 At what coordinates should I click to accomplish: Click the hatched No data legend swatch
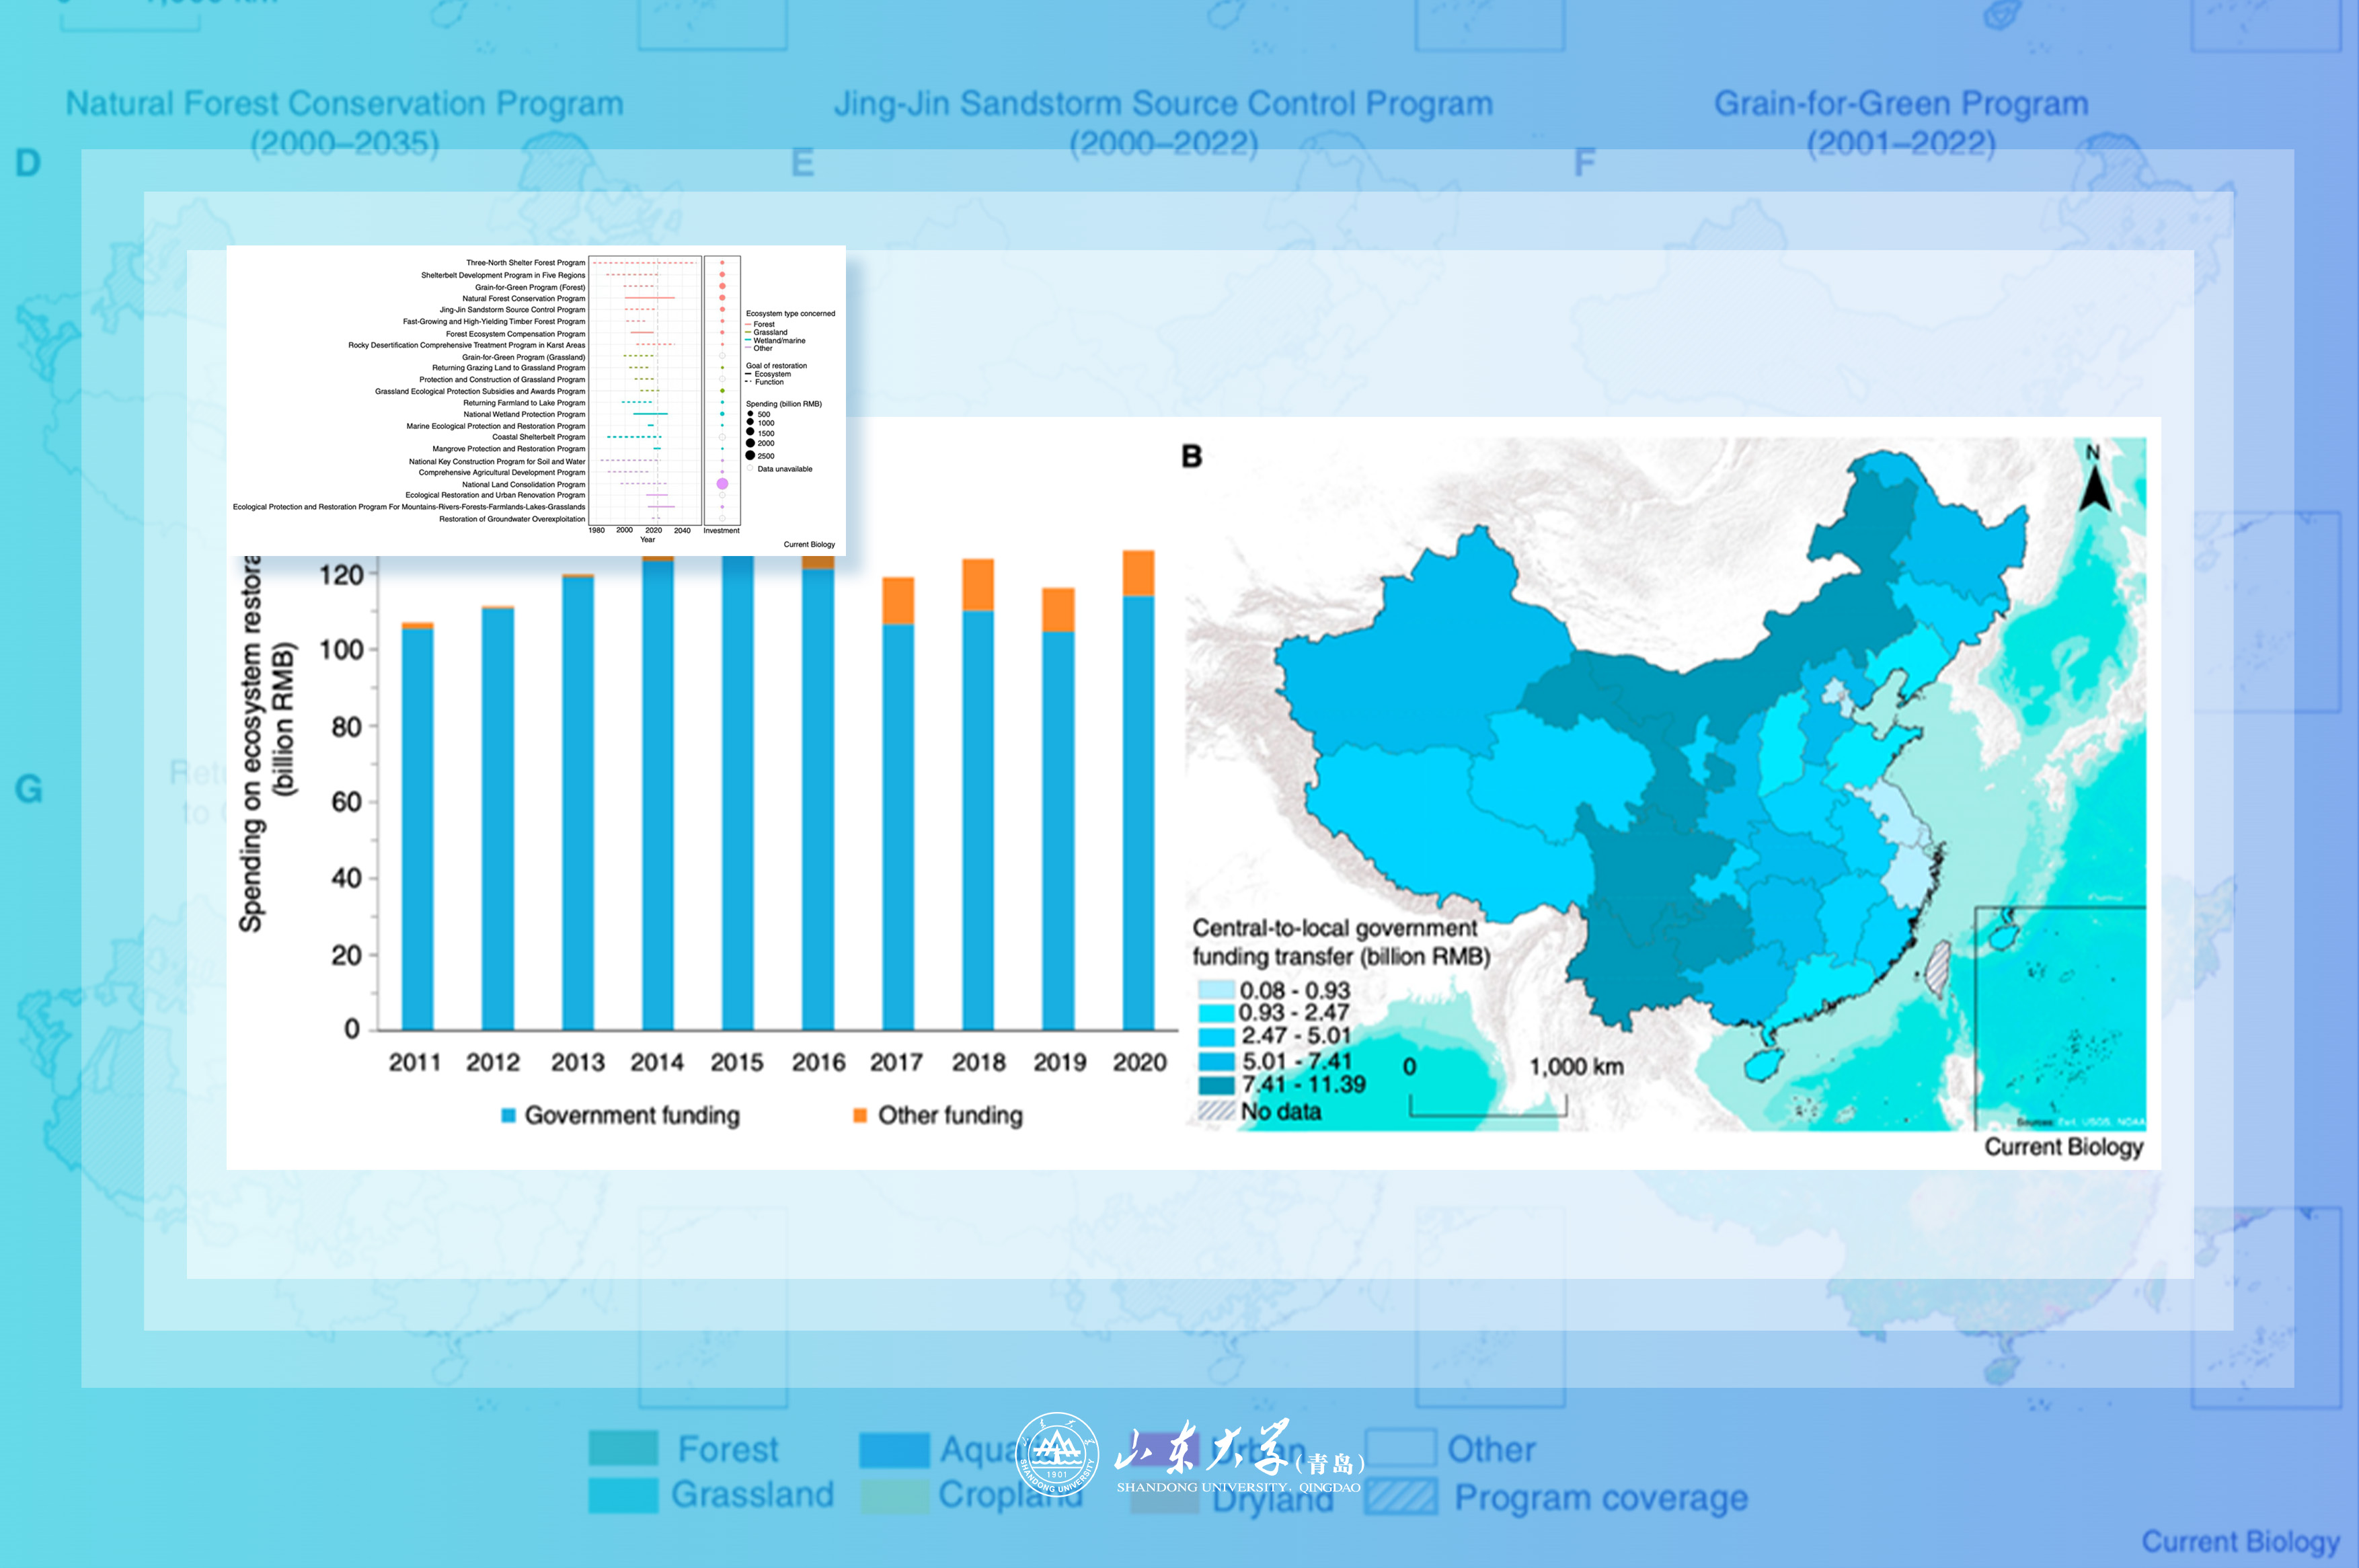point(1215,1110)
